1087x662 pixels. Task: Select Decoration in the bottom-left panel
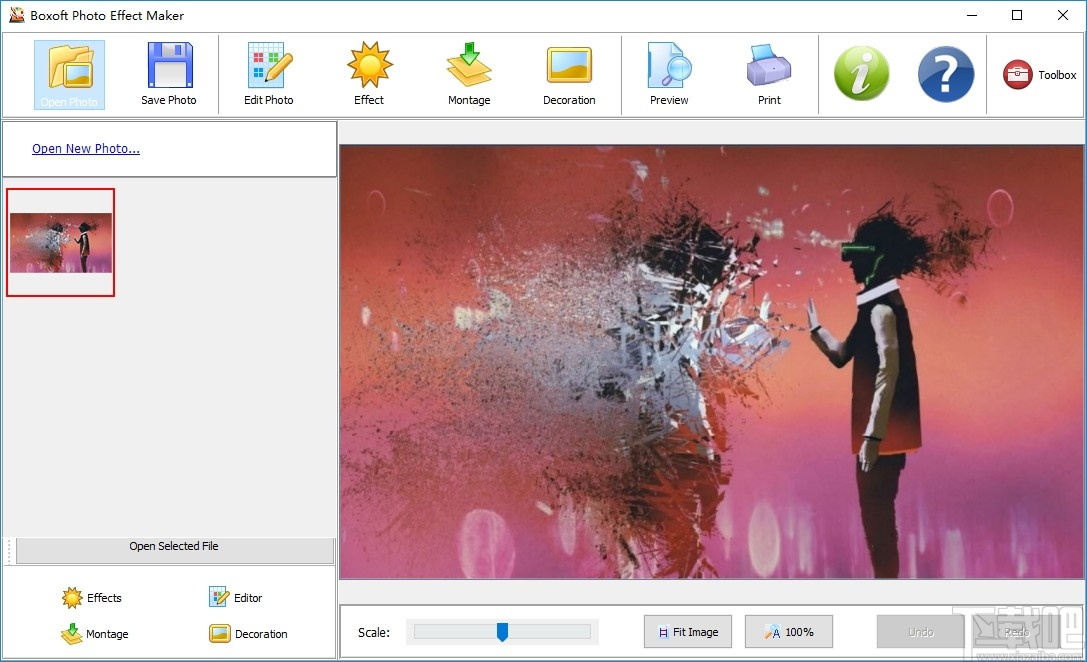pyautogui.click(x=250, y=633)
